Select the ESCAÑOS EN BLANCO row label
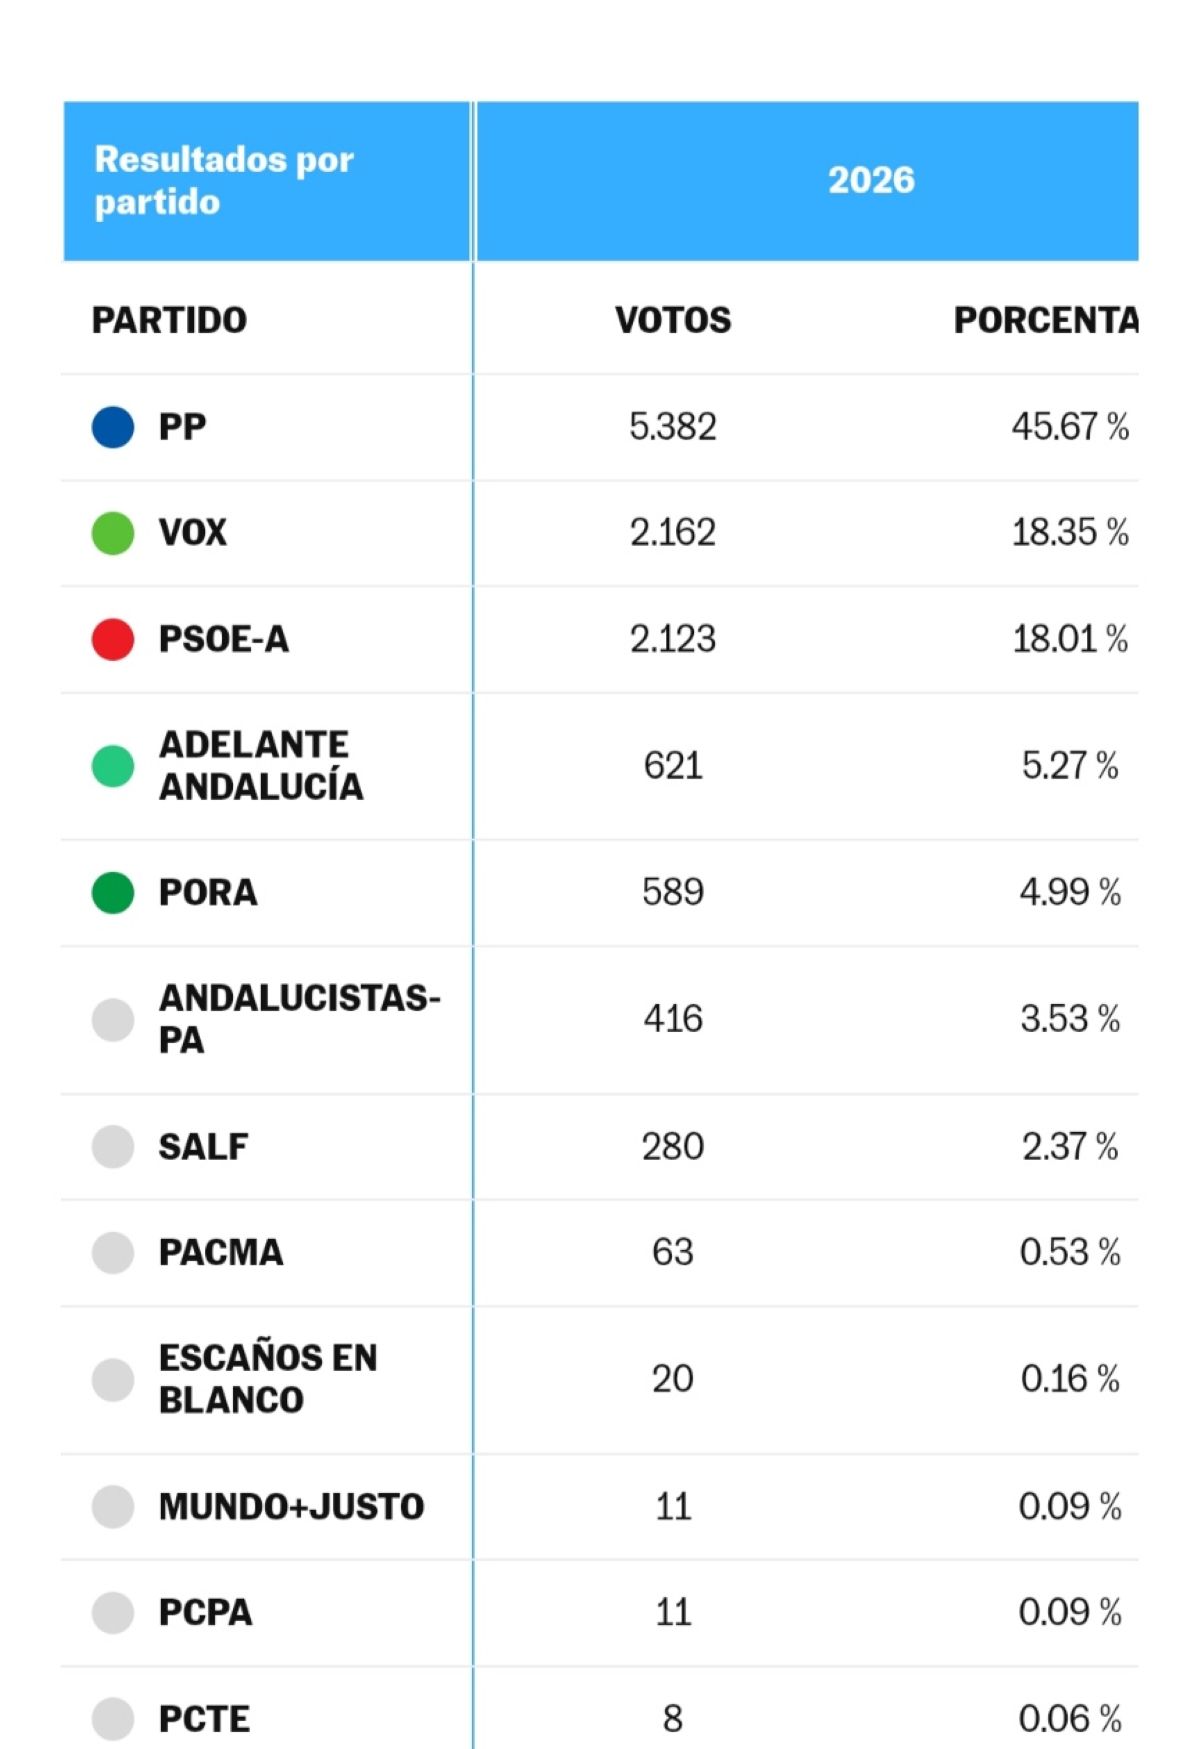This screenshot has height=1749, width=1200. coord(268,1379)
